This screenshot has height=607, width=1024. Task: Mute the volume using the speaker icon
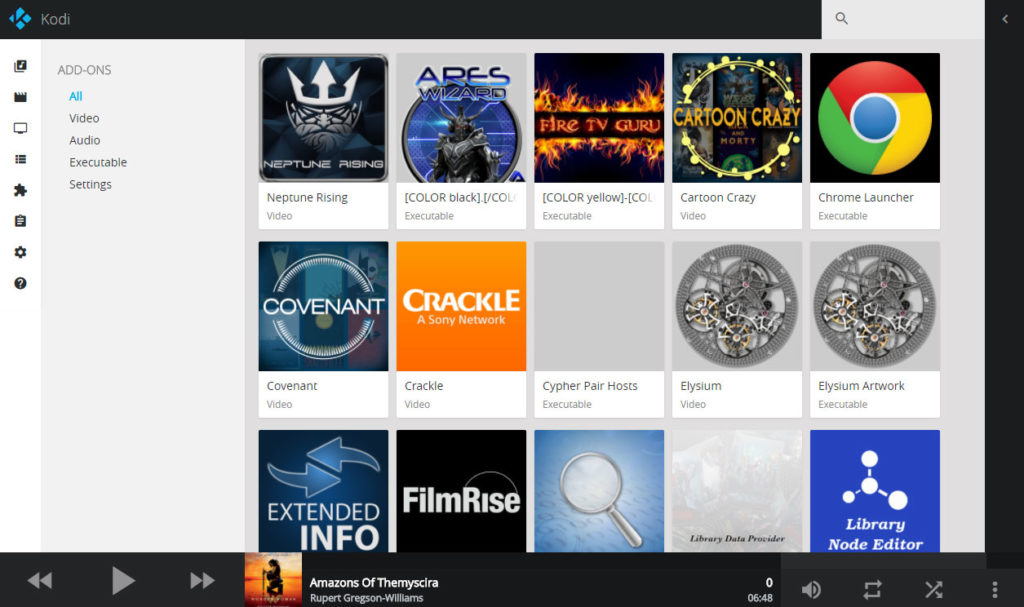811,590
